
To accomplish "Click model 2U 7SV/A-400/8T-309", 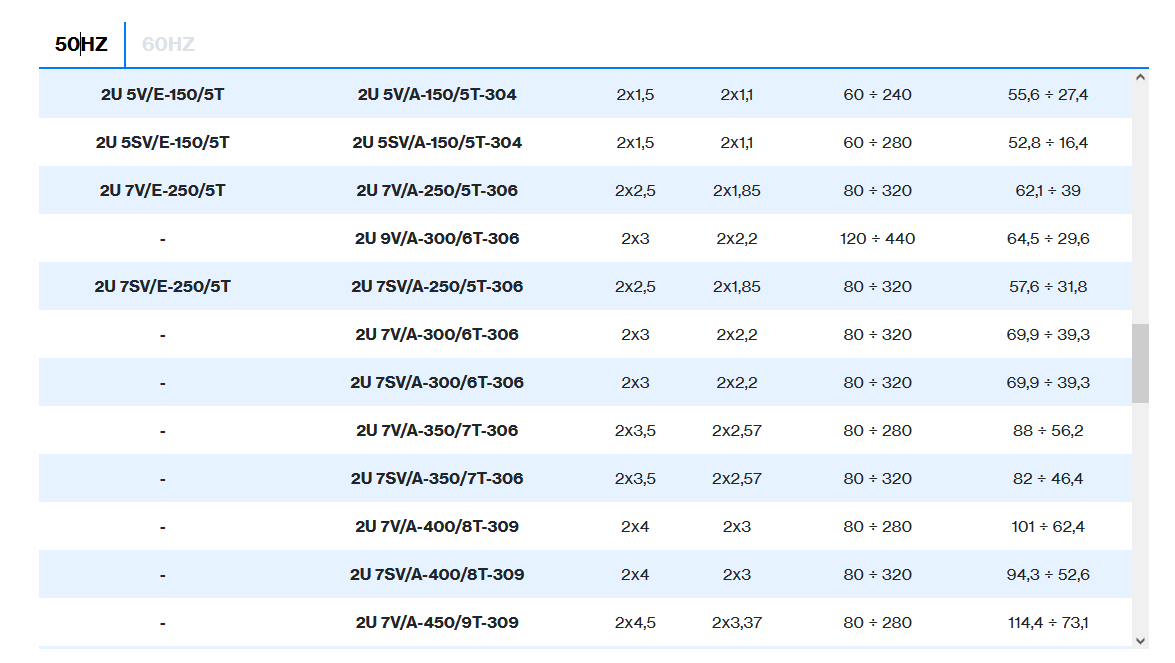I will pos(437,575).
